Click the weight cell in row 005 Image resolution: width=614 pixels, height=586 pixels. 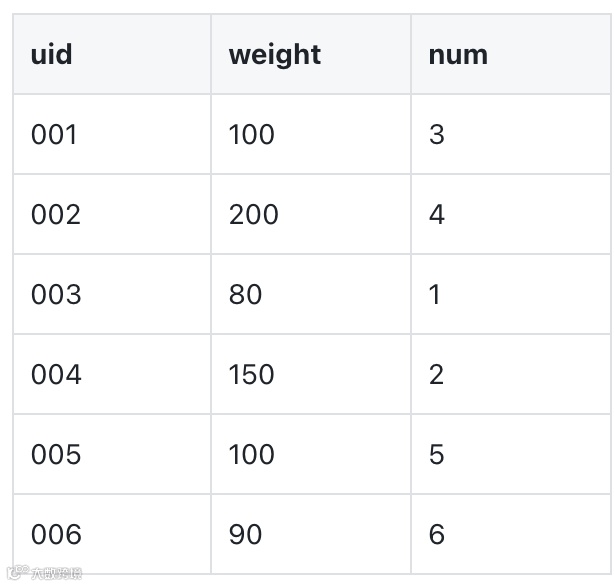[251, 454]
